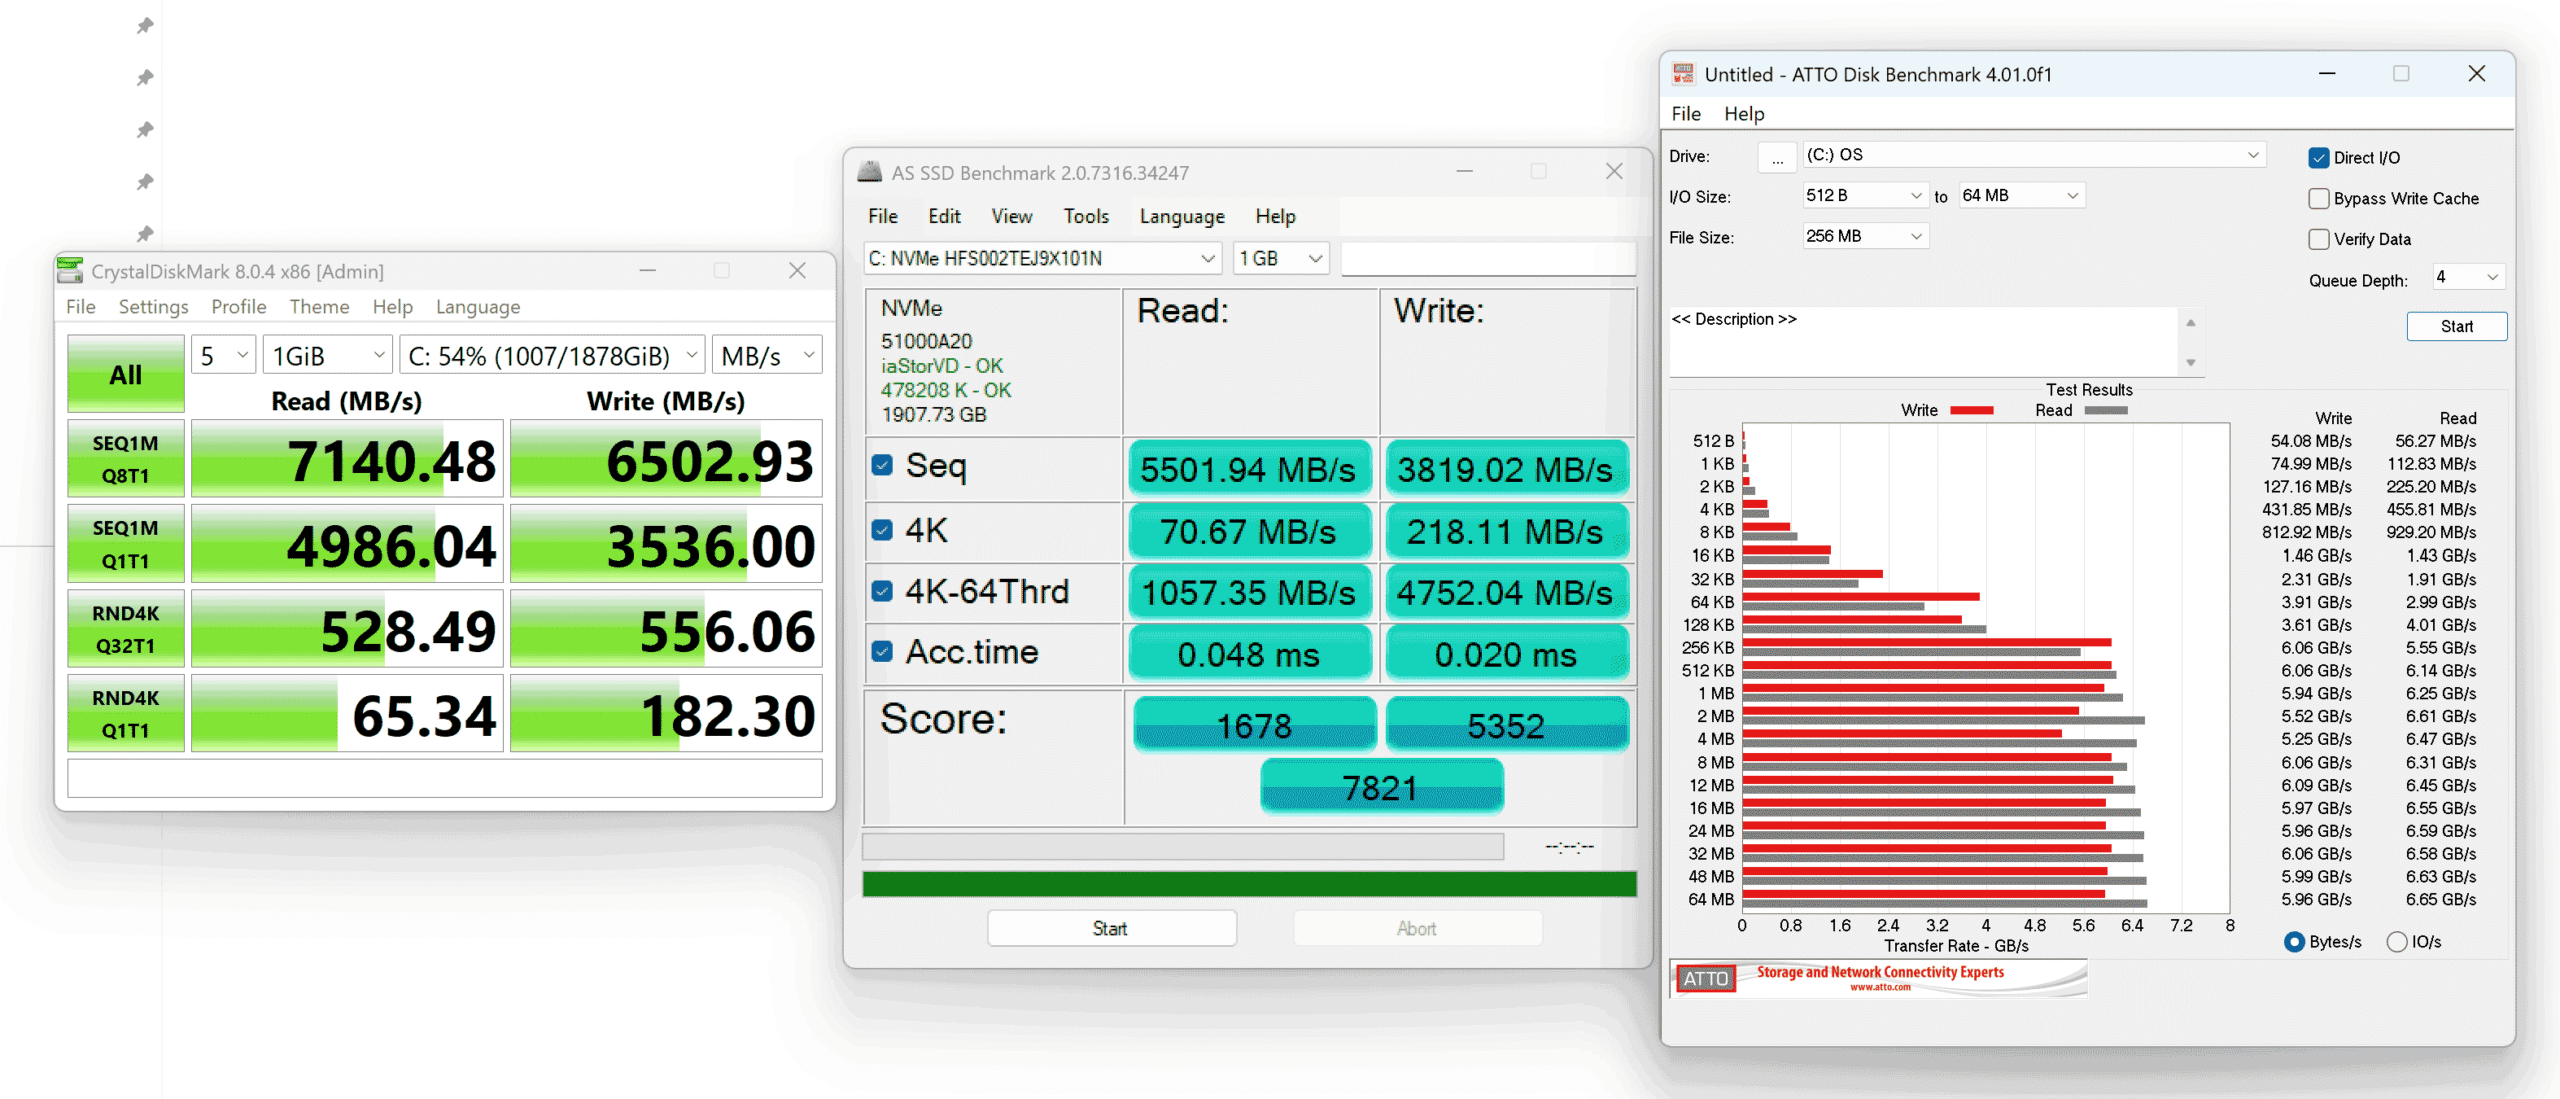Enable Verify Data checkbox in ATTO

(2319, 239)
